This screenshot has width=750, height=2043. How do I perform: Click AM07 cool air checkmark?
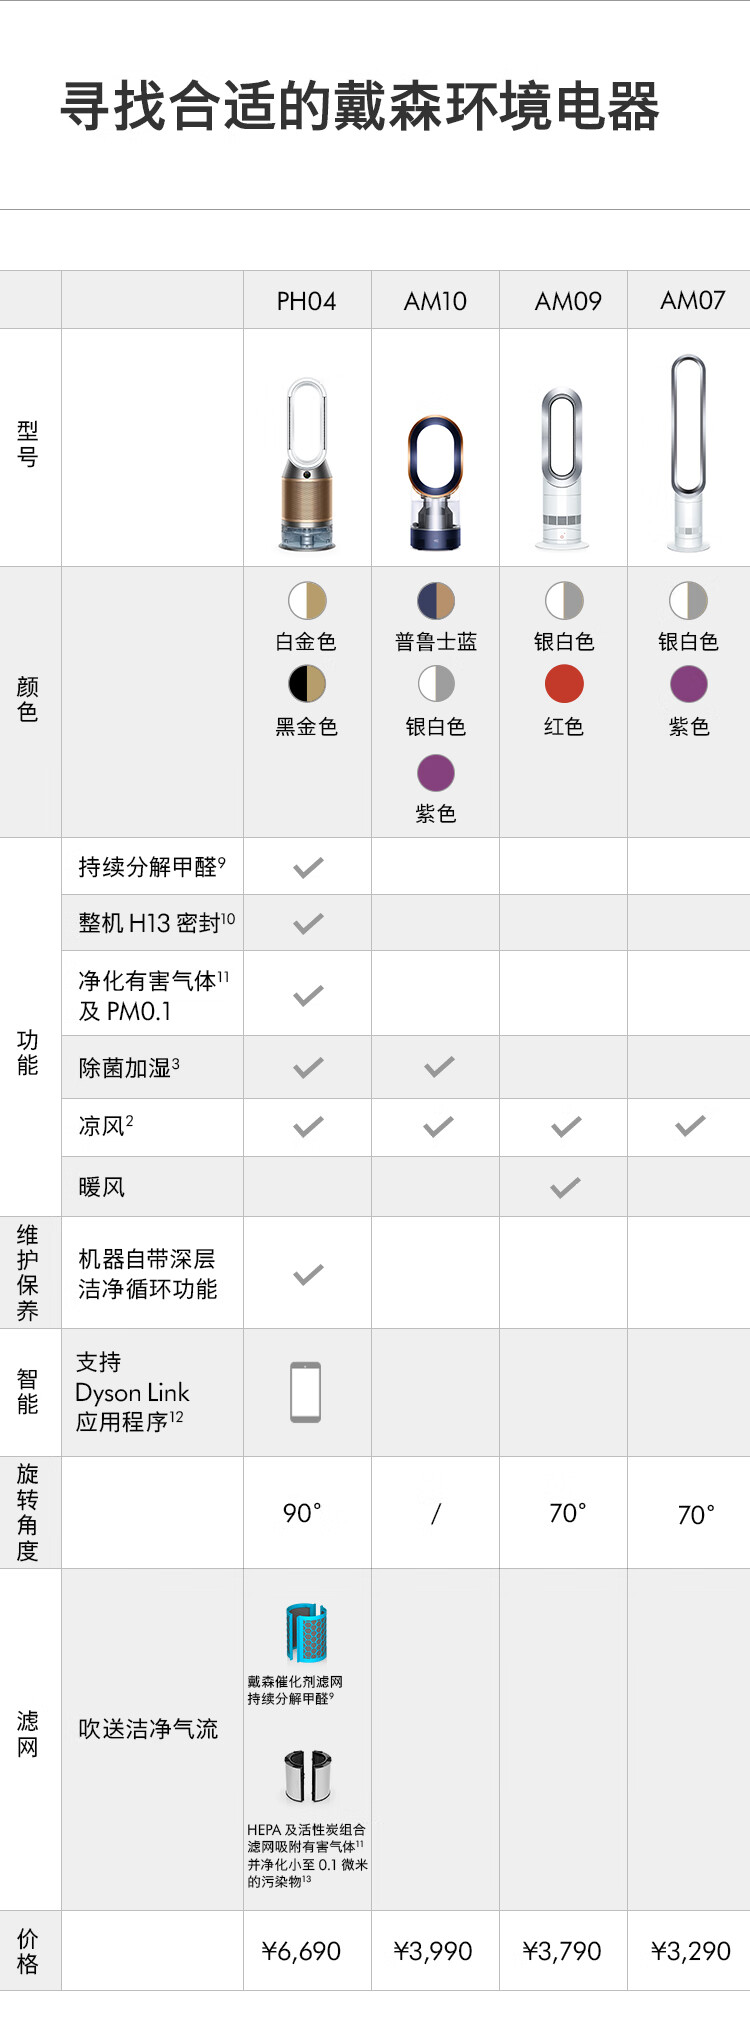click(690, 1126)
